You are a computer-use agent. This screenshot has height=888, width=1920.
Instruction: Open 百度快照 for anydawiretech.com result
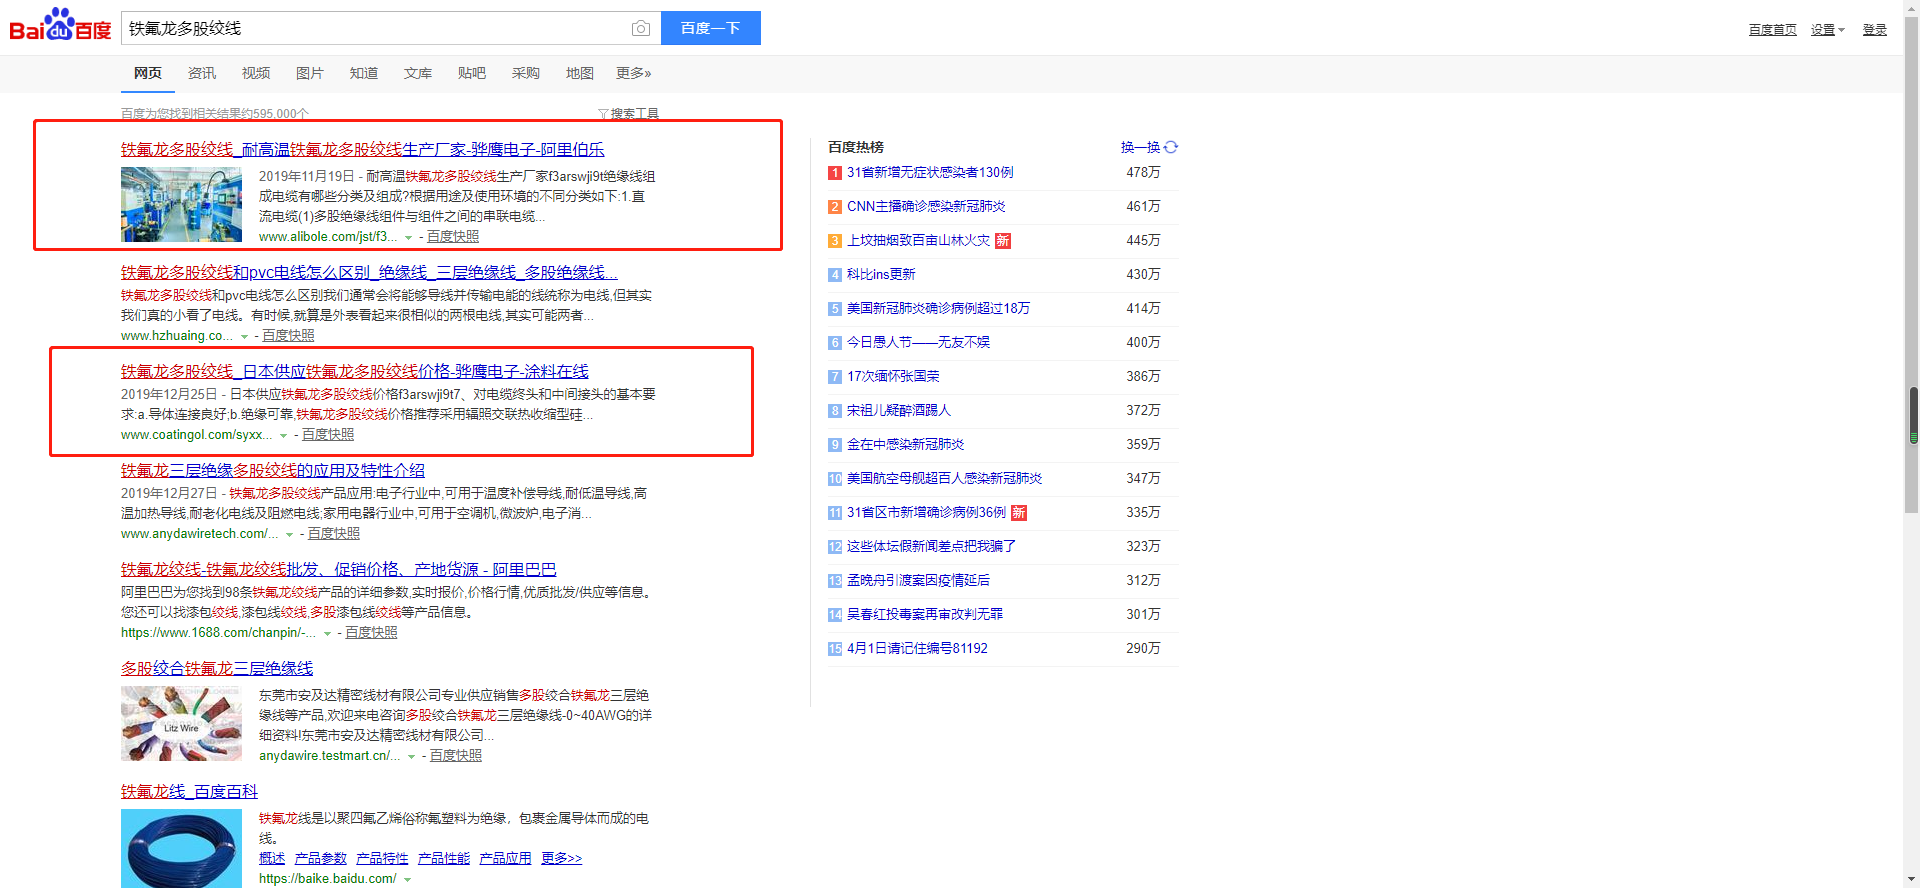(x=334, y=534)
